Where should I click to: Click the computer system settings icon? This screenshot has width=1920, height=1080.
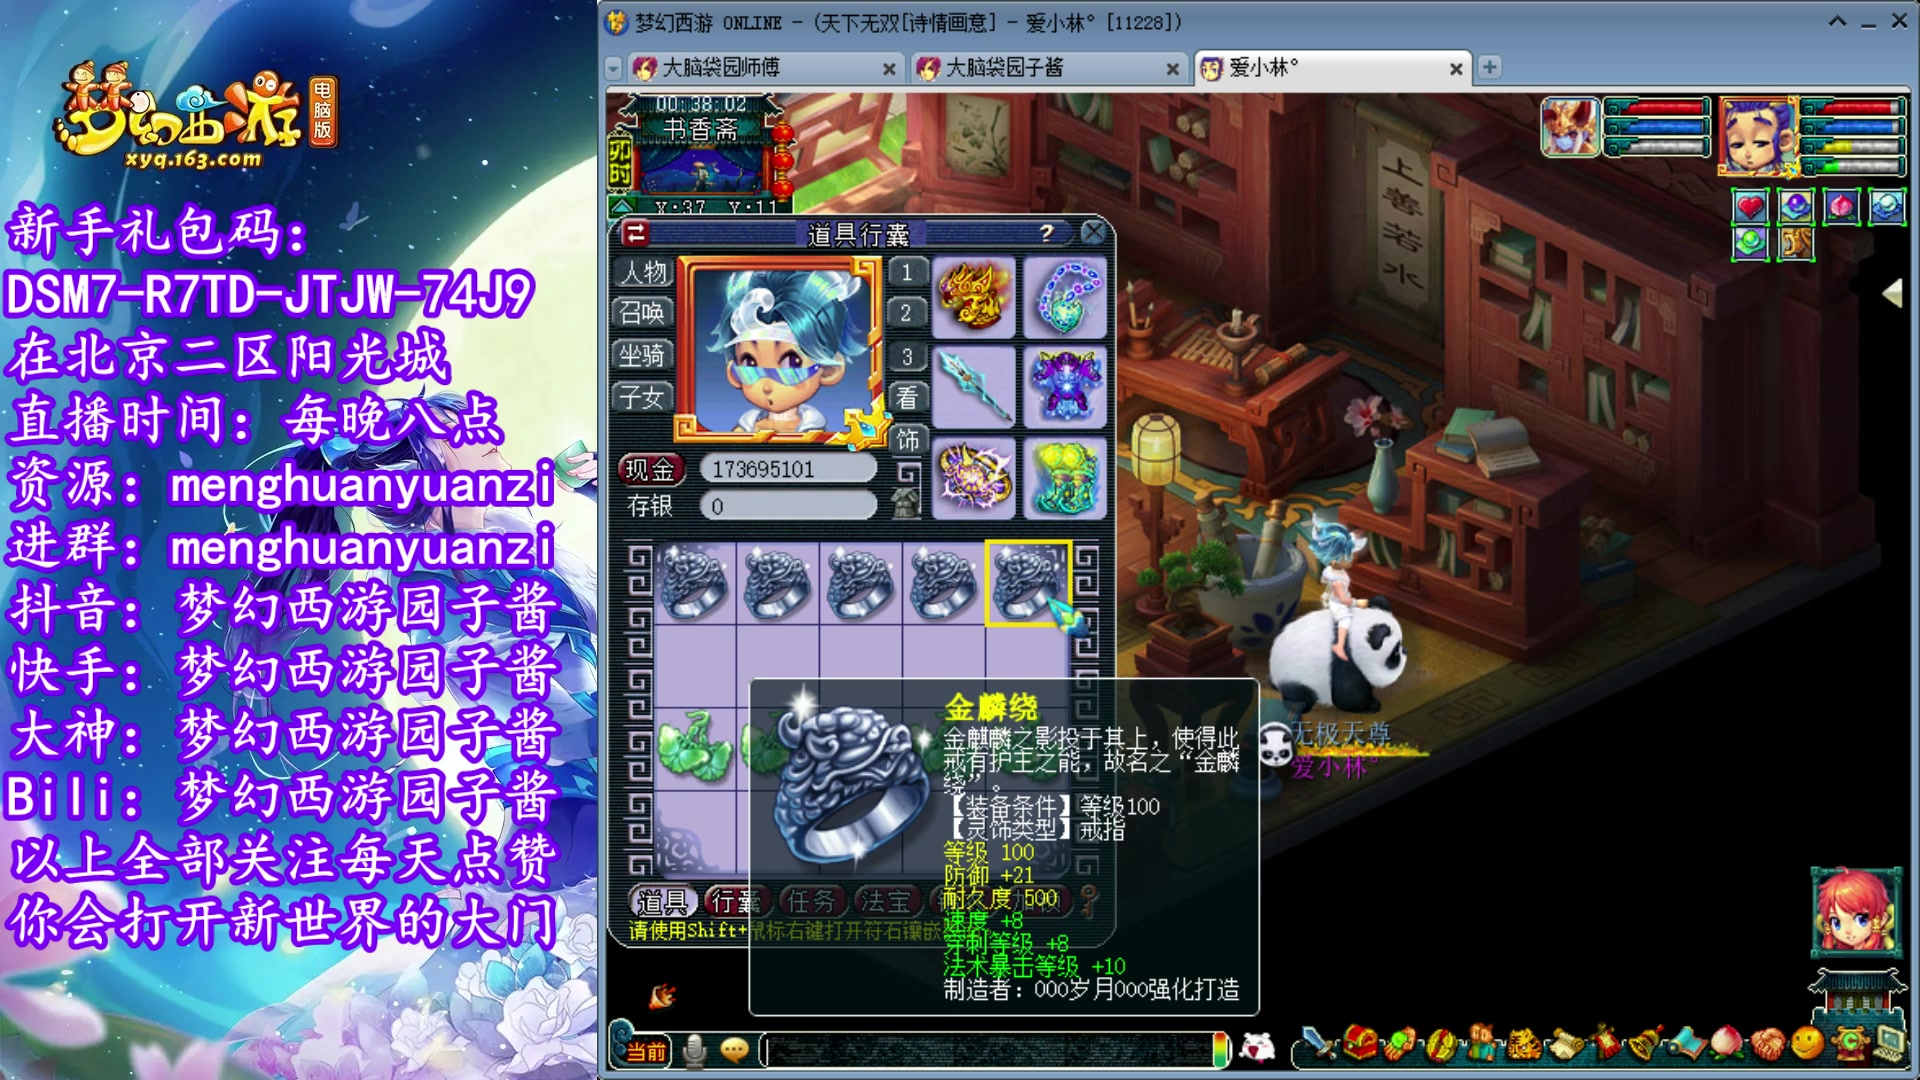tap(1890, 1045)
